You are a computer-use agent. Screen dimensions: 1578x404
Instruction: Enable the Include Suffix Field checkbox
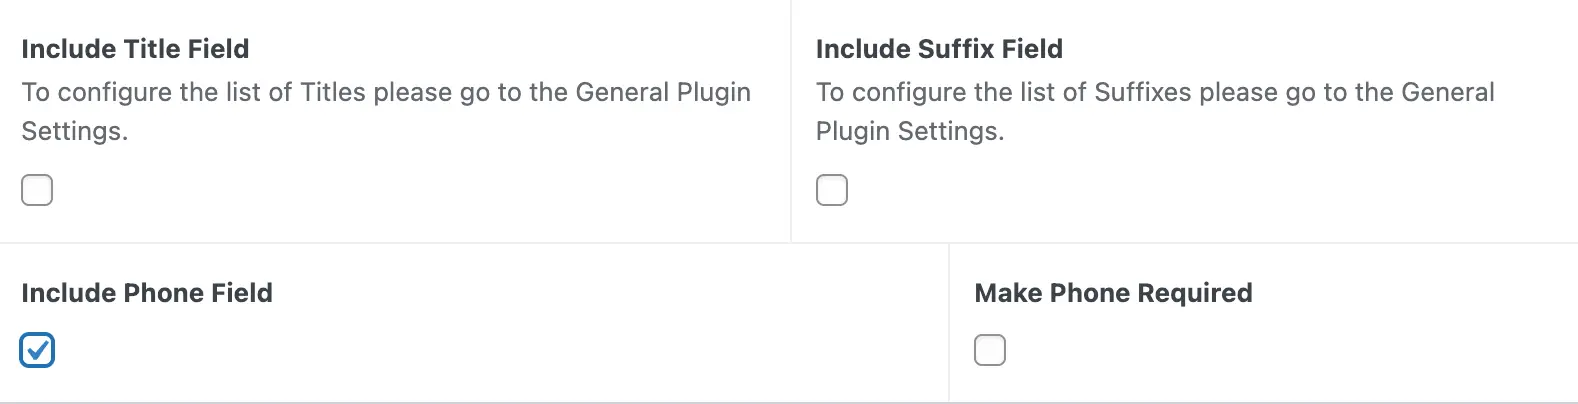click(x=832, y=190)
